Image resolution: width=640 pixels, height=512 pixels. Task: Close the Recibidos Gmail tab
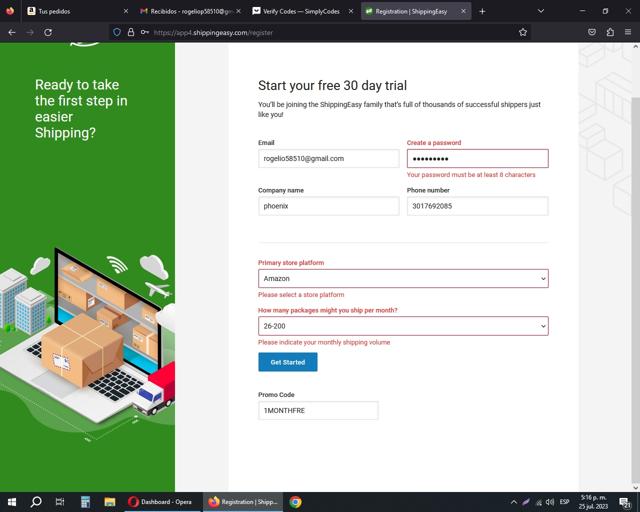[x=238, y=11]
